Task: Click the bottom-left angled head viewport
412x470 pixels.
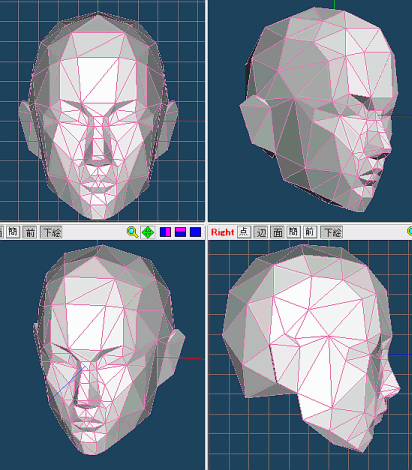Action: click(x=102, y=355)
